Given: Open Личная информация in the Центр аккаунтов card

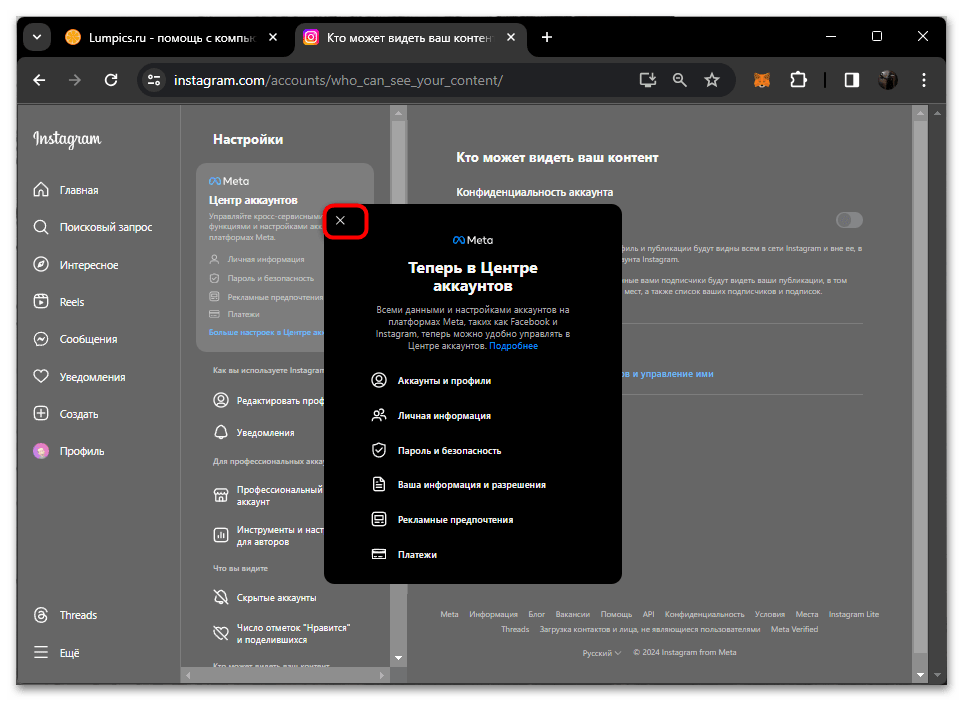Looking at the screenshot, I should (257, 259).
